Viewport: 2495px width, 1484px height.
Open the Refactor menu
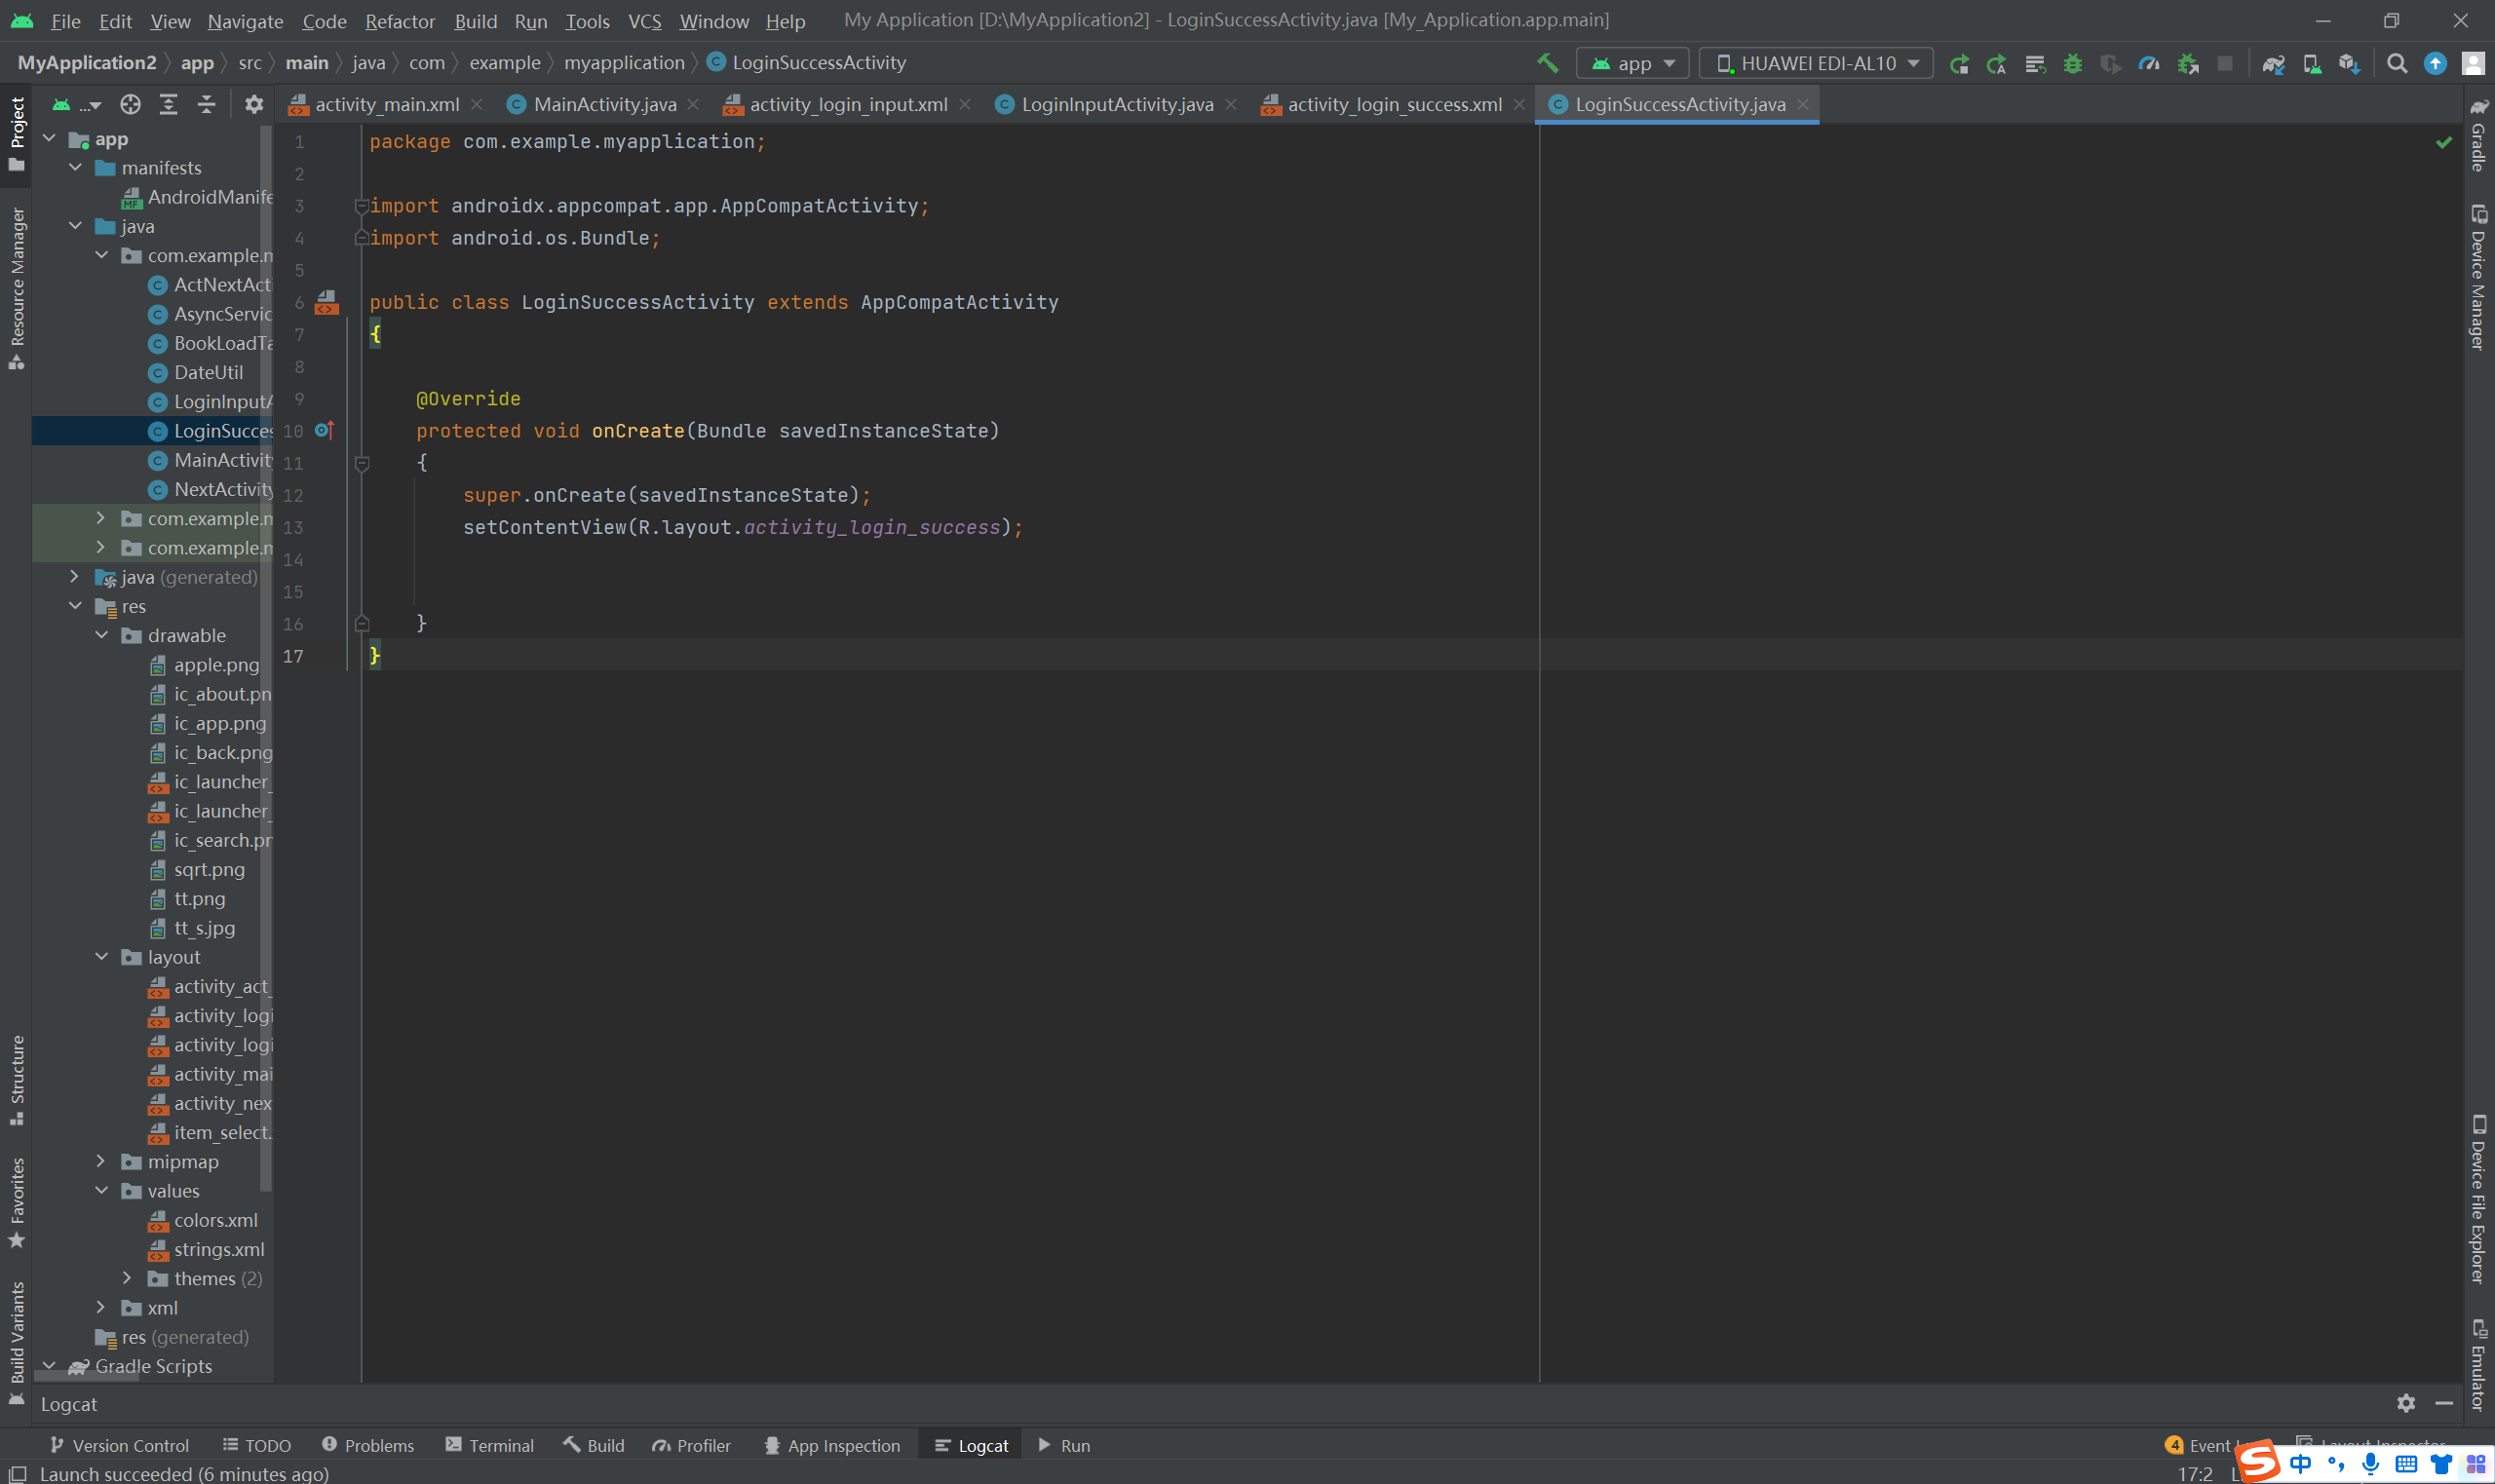click(x=399, y=21)
